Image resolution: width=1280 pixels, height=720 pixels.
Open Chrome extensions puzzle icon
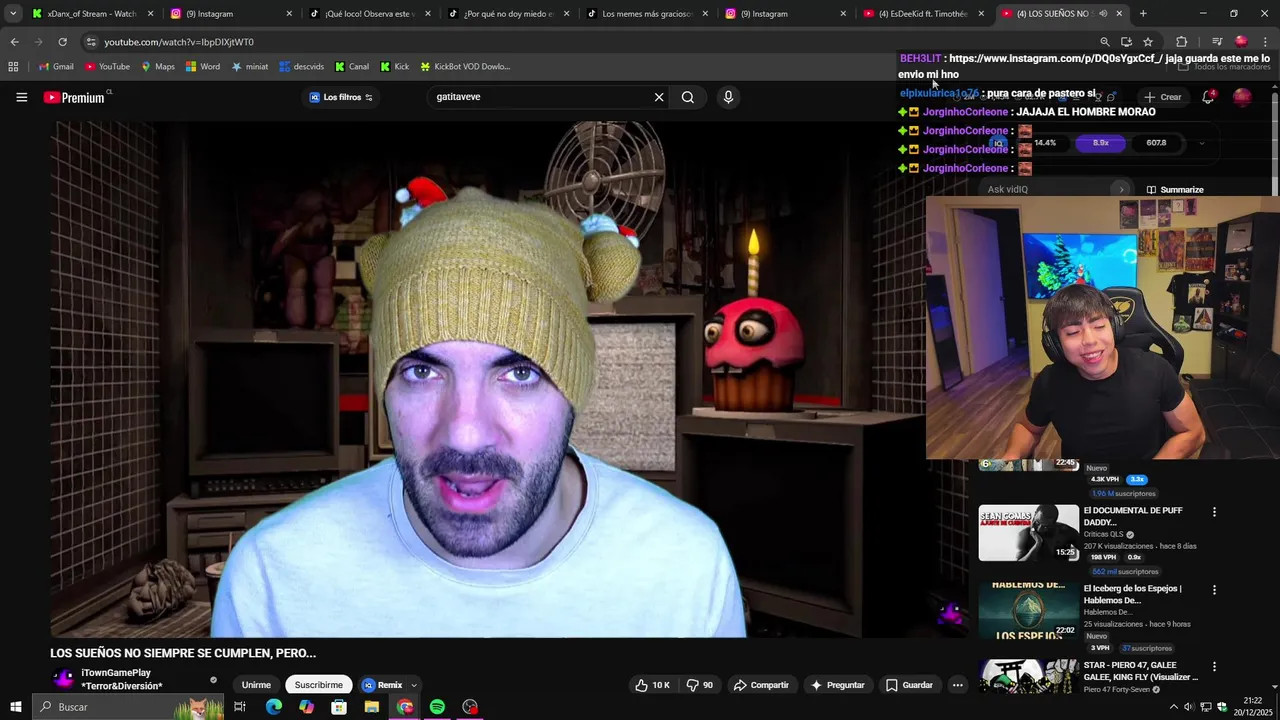(1182, 42)
